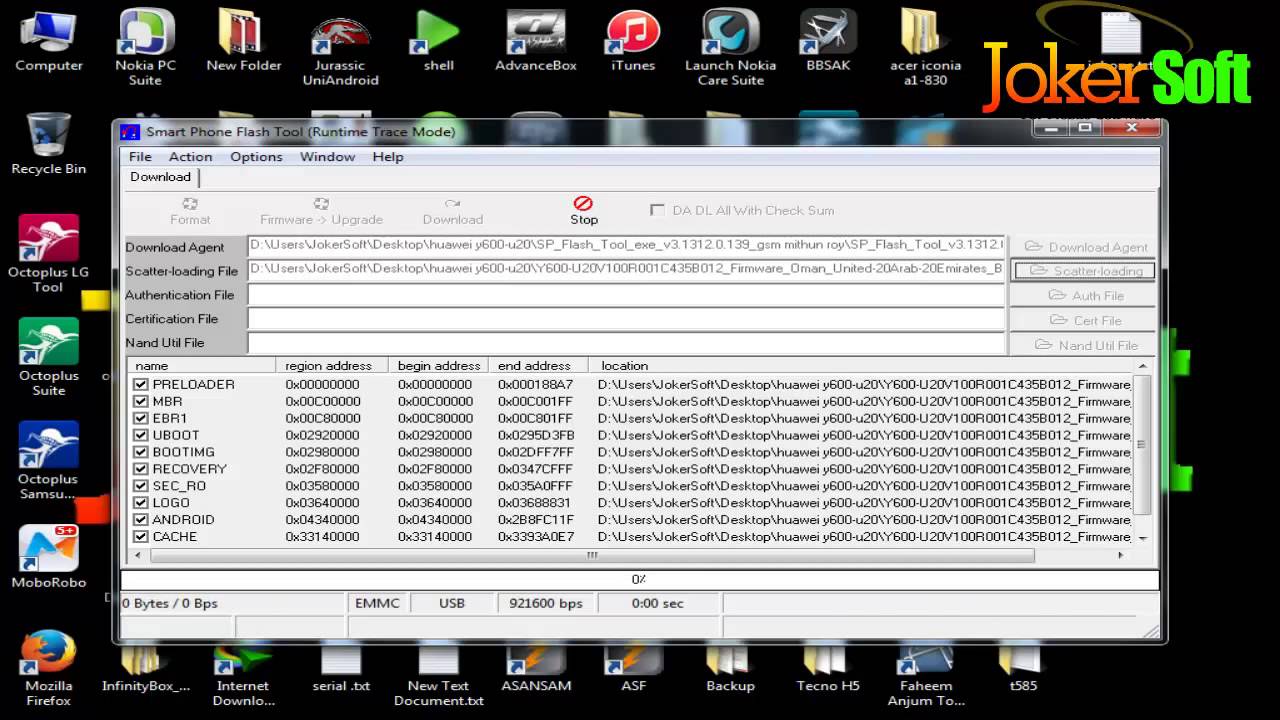Open the Window menu
1280x720 pixels.
click(327, 156)
